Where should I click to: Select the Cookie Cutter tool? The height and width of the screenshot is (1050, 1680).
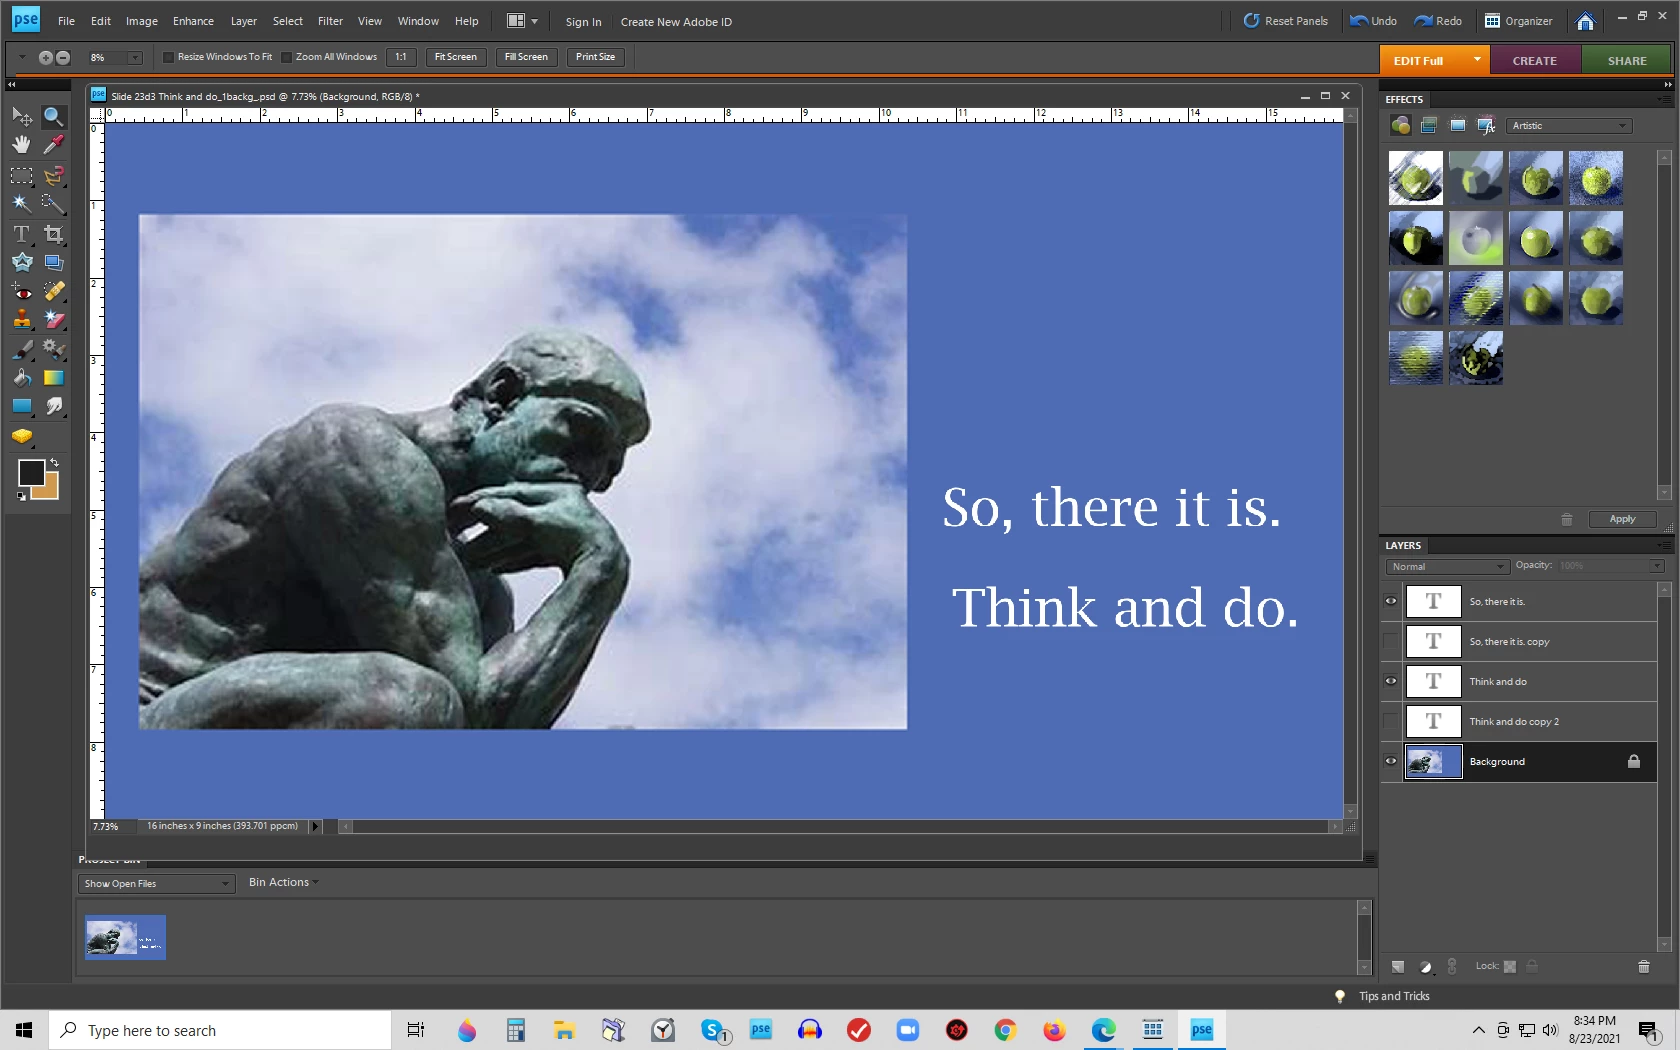(21, 262)
